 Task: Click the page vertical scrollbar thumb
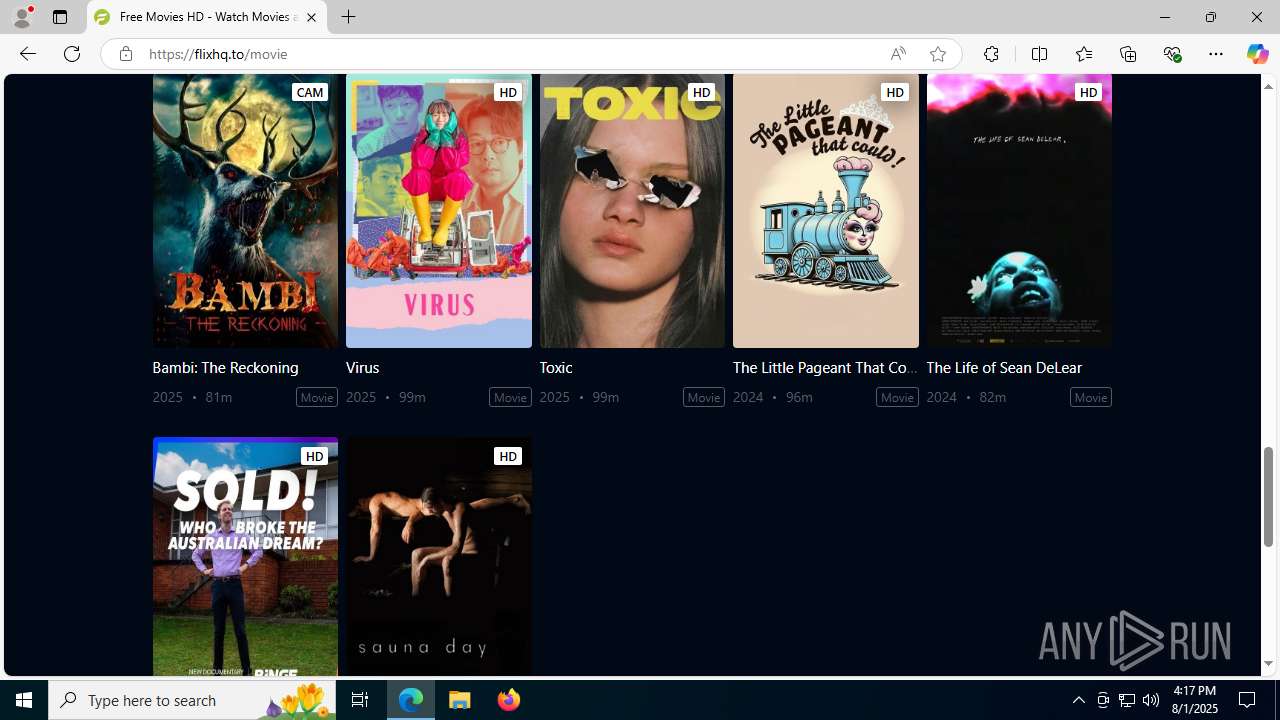pos(1268,497)
